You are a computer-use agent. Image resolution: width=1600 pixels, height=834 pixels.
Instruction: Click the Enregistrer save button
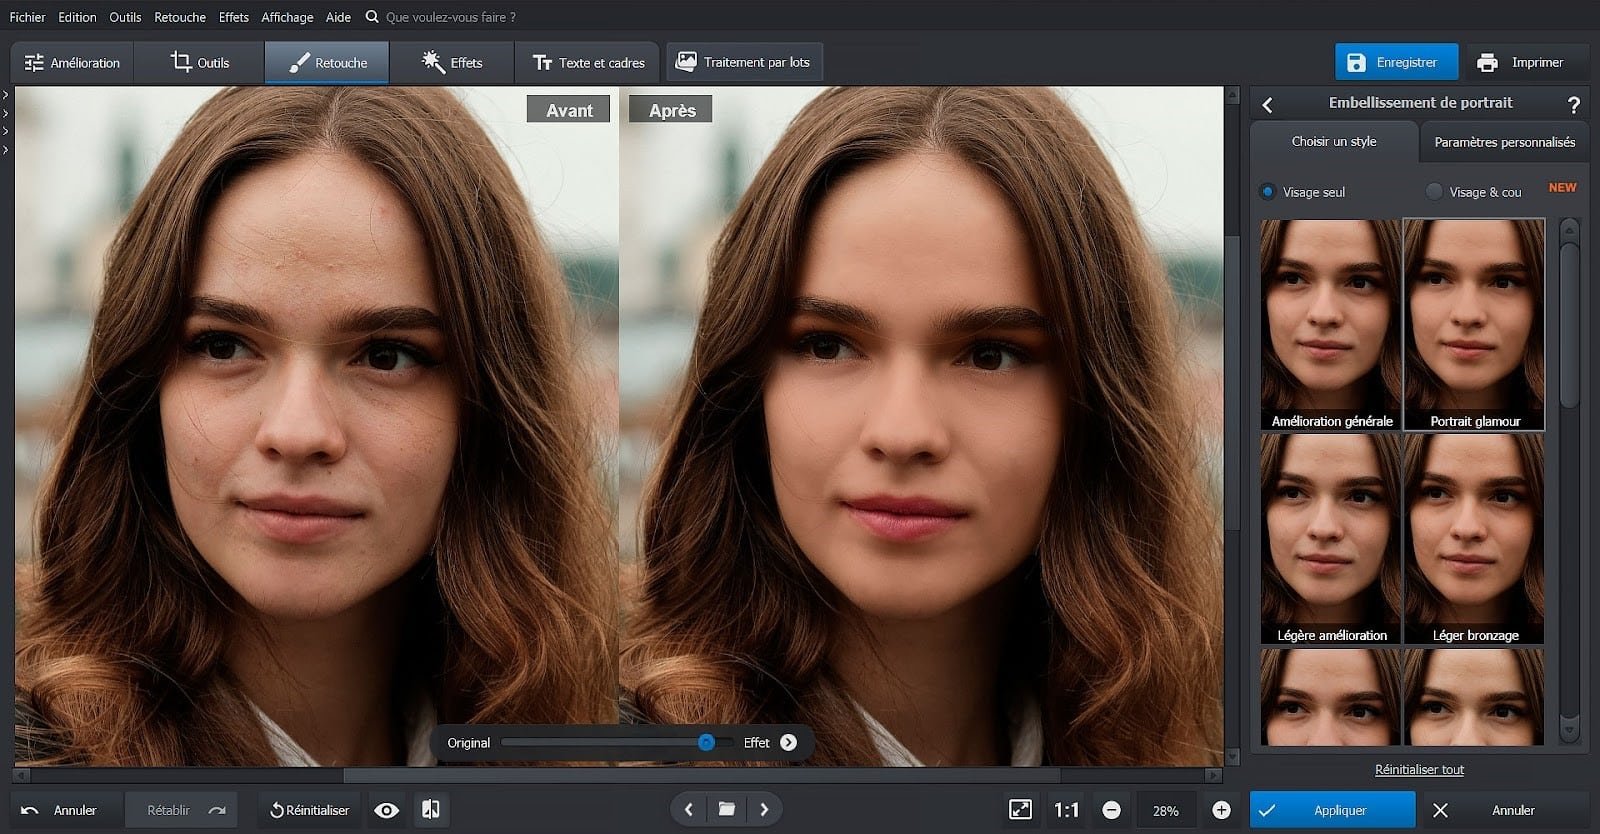click(x=1396, y=62)
